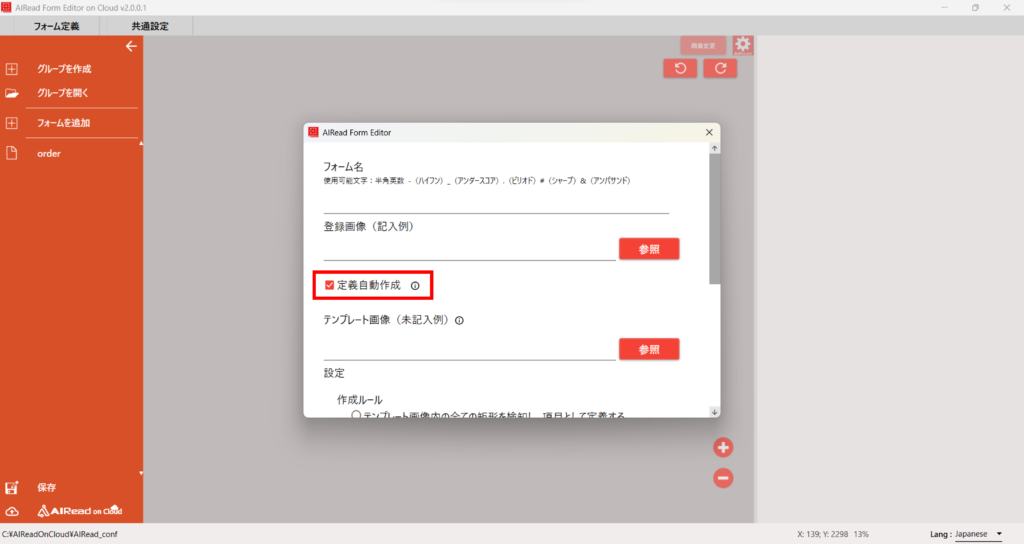The image size is (1024, 544).
Task: Open settings with the gear icon
Action: [742, 45]
